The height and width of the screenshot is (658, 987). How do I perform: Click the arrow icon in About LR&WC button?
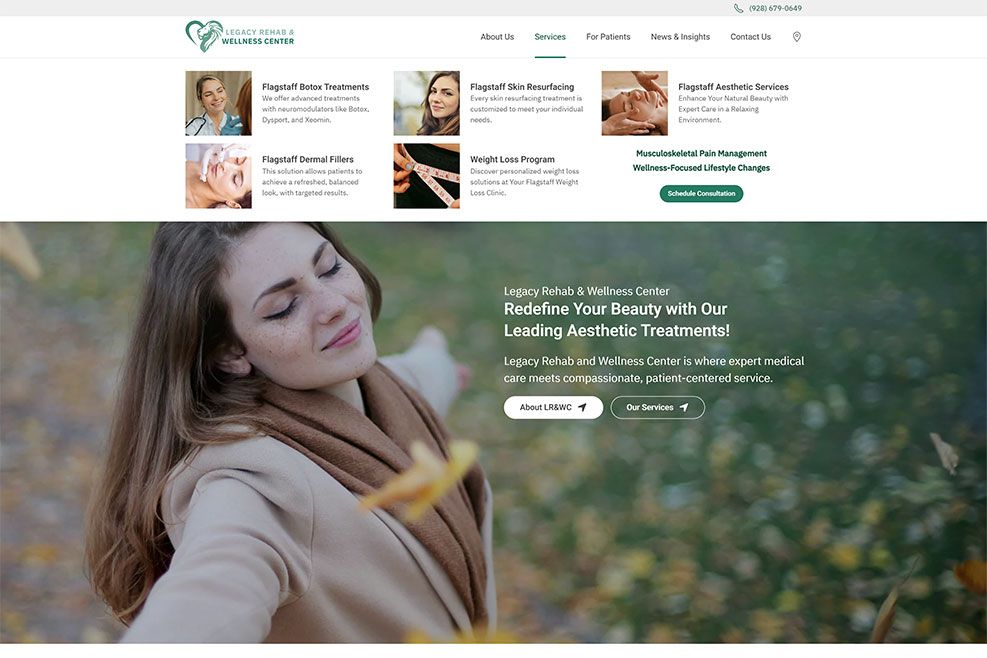coord(582,407)
